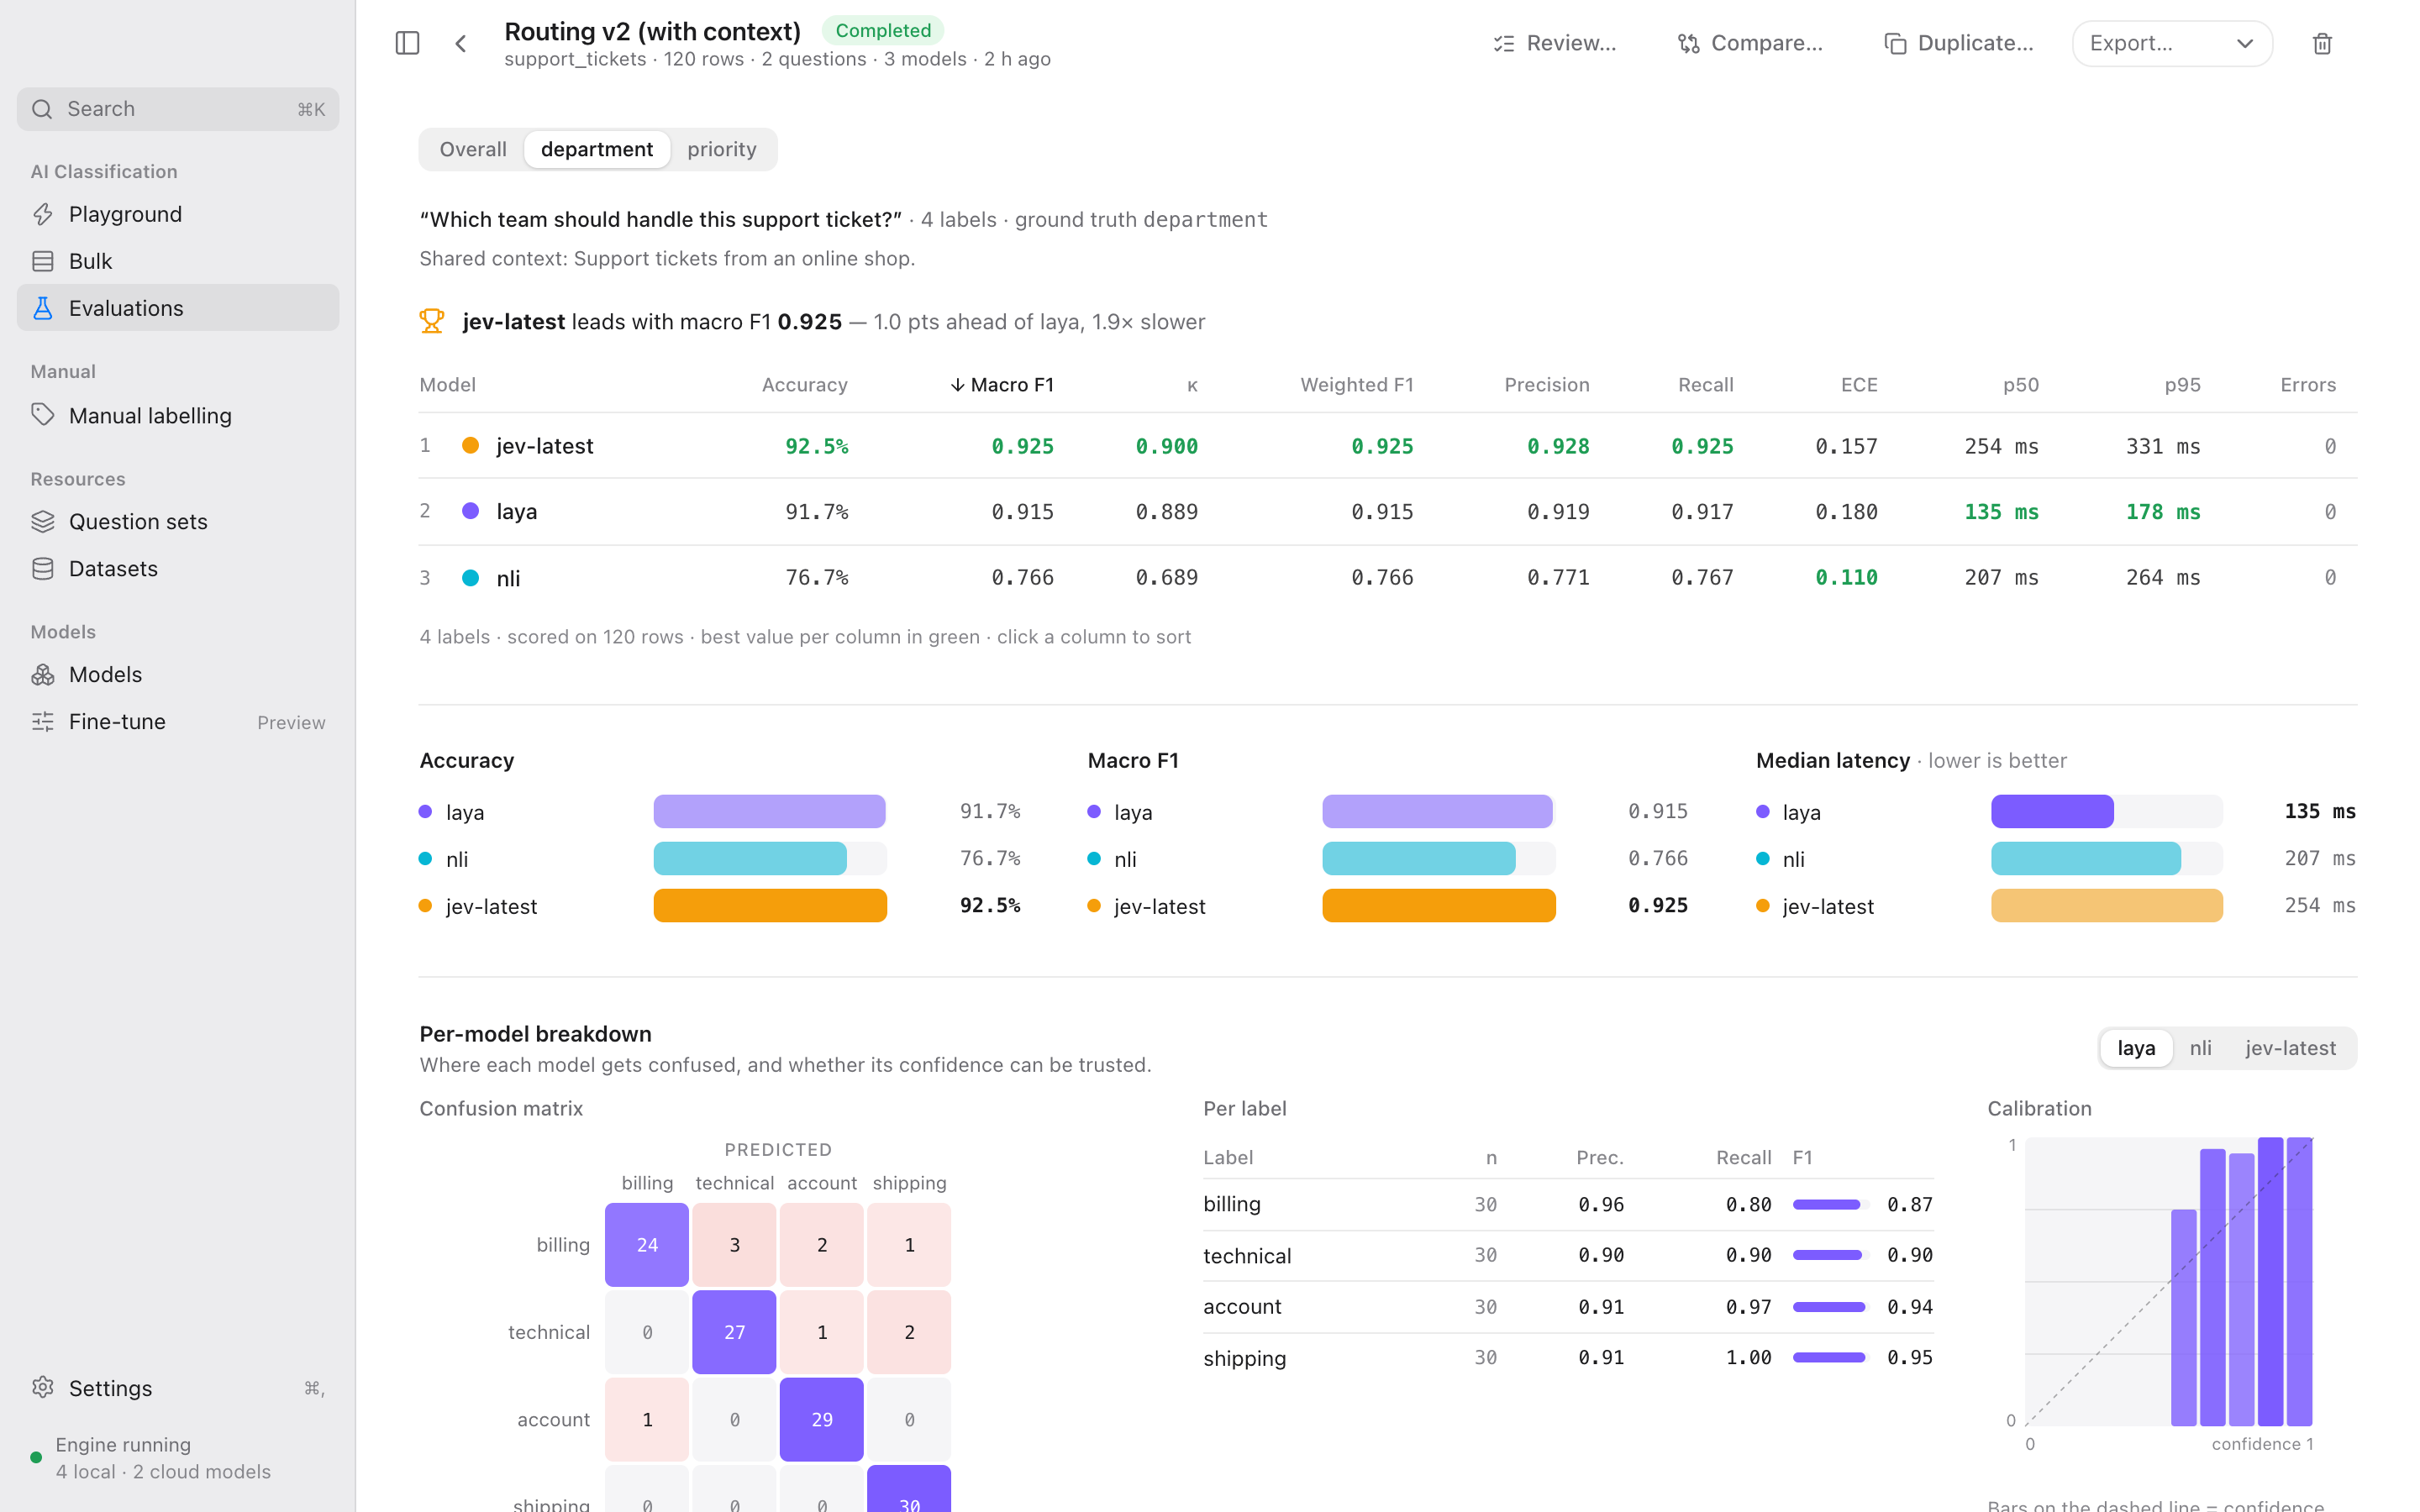Click the Datasets database icon
The width and height of the screenshot is (2420, 1512).
pos(42,568)
